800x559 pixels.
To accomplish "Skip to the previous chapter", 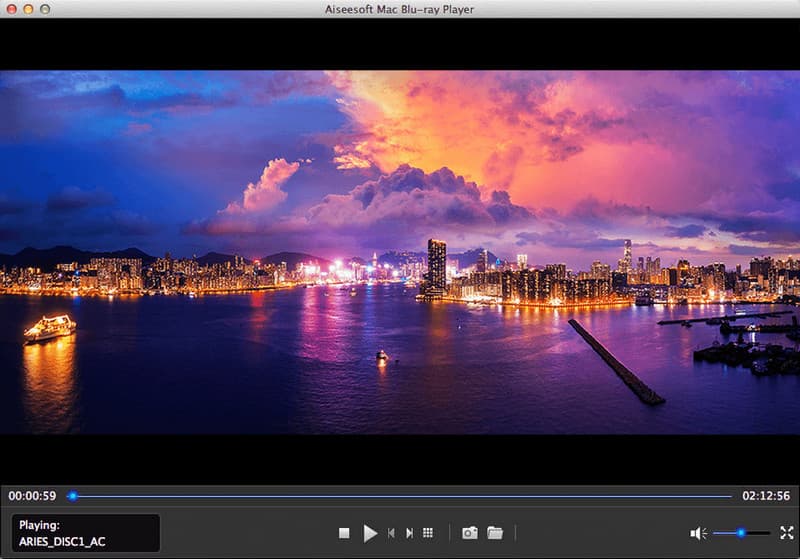I will (x=391, y=533).
